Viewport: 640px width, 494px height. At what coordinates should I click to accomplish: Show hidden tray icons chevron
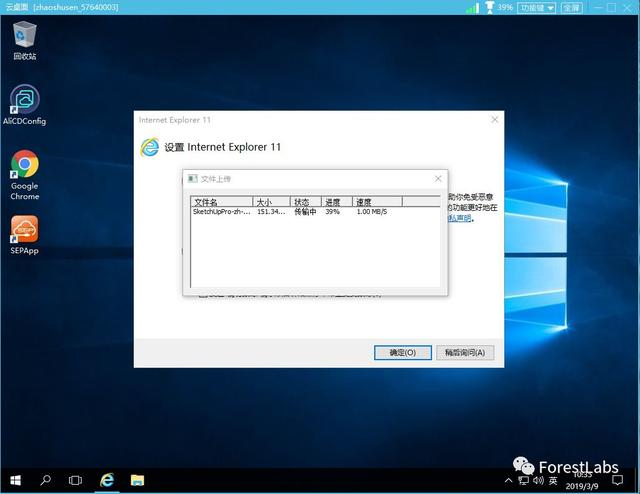[509, 481]
